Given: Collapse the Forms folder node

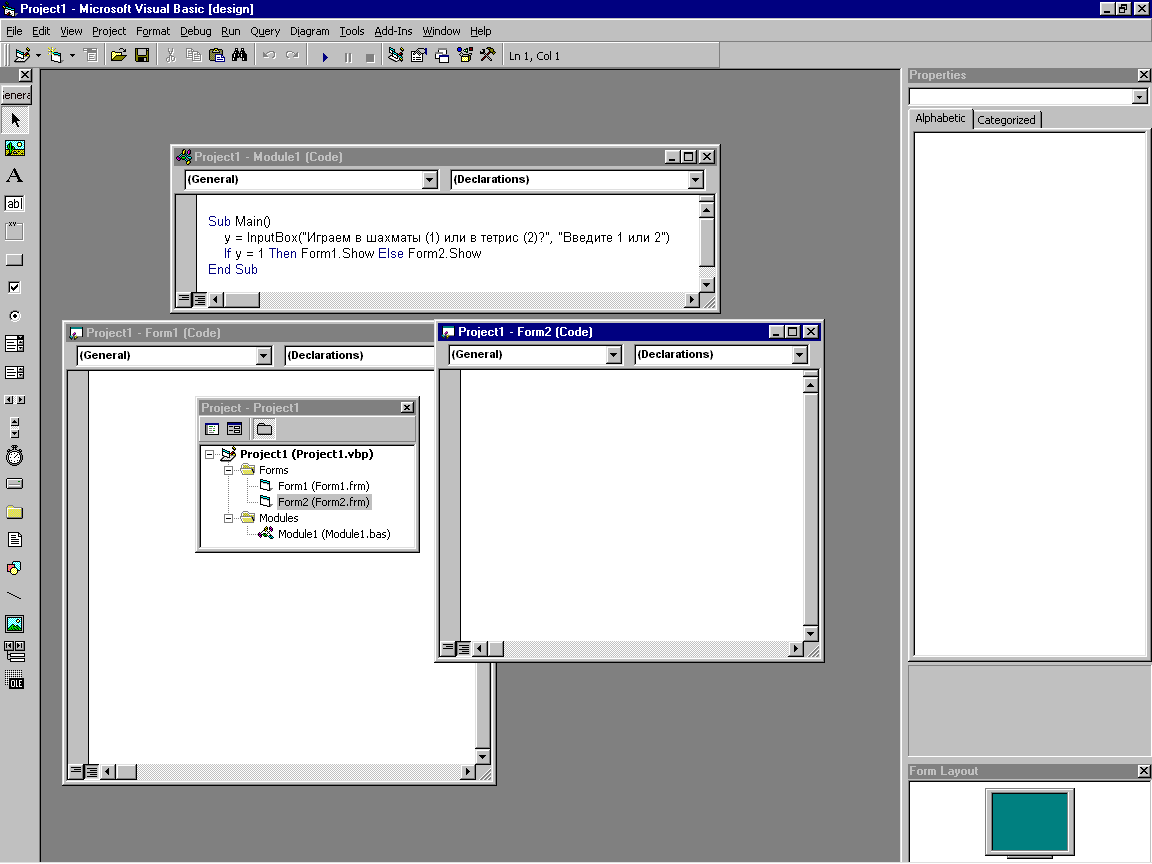Looking at the screenshot, I should pyautogui.click(x=228, y=470).
